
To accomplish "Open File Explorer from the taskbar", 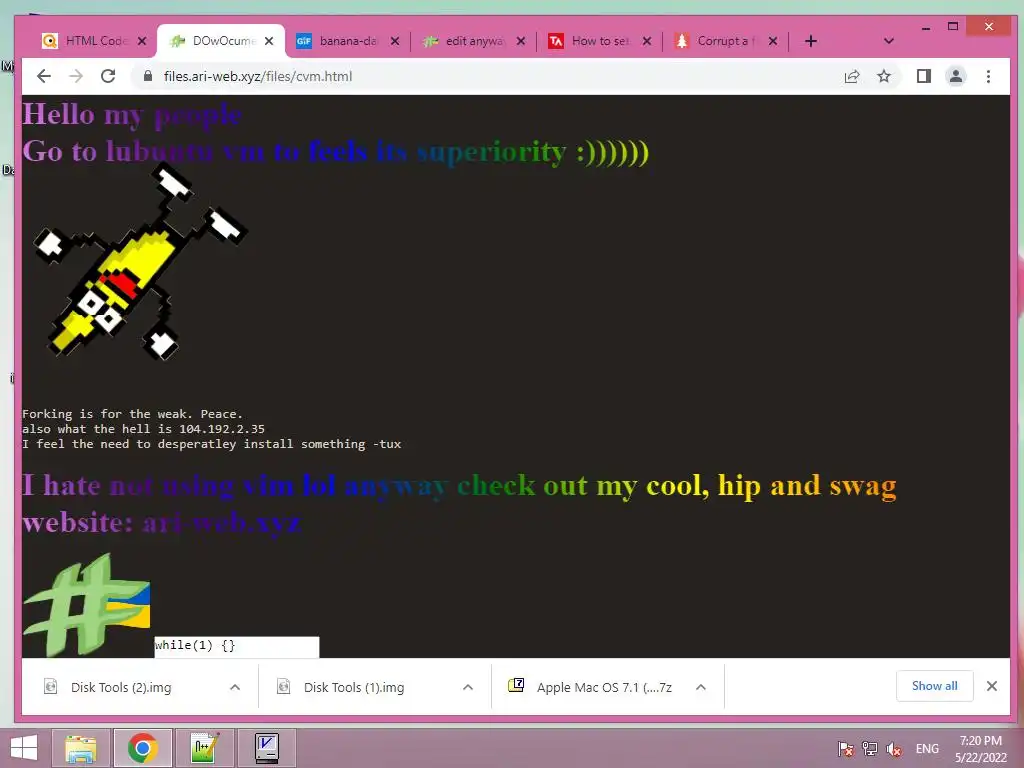I will (x=81, y=748).
